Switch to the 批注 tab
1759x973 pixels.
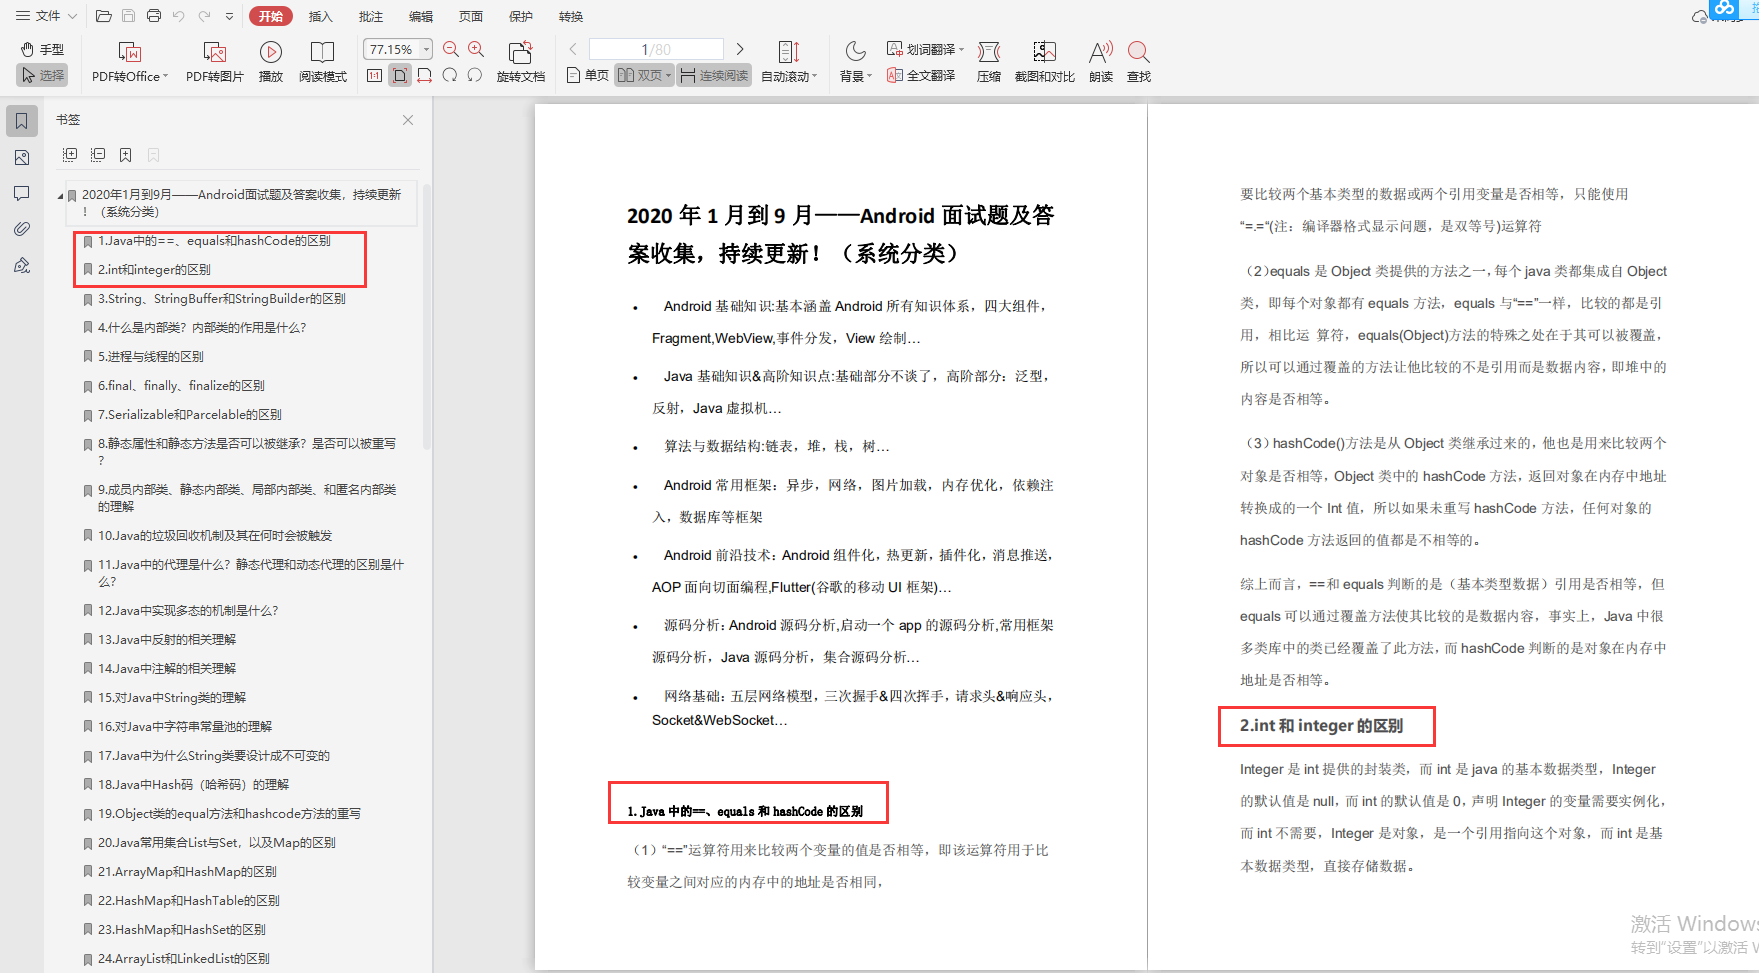click(370, 16)
